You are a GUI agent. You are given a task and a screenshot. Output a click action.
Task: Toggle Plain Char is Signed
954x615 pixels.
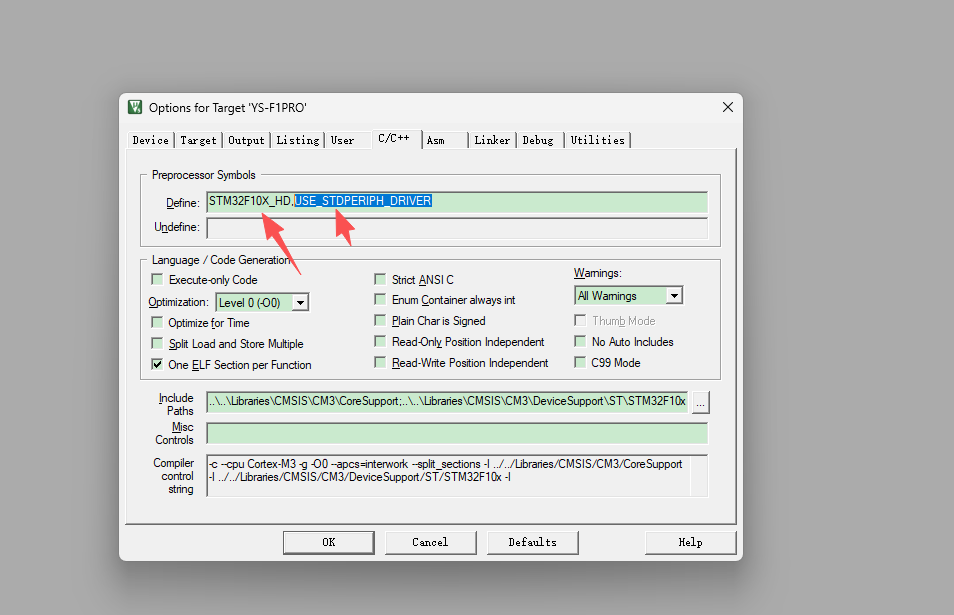pyautogui.click(x=380, y=321)
